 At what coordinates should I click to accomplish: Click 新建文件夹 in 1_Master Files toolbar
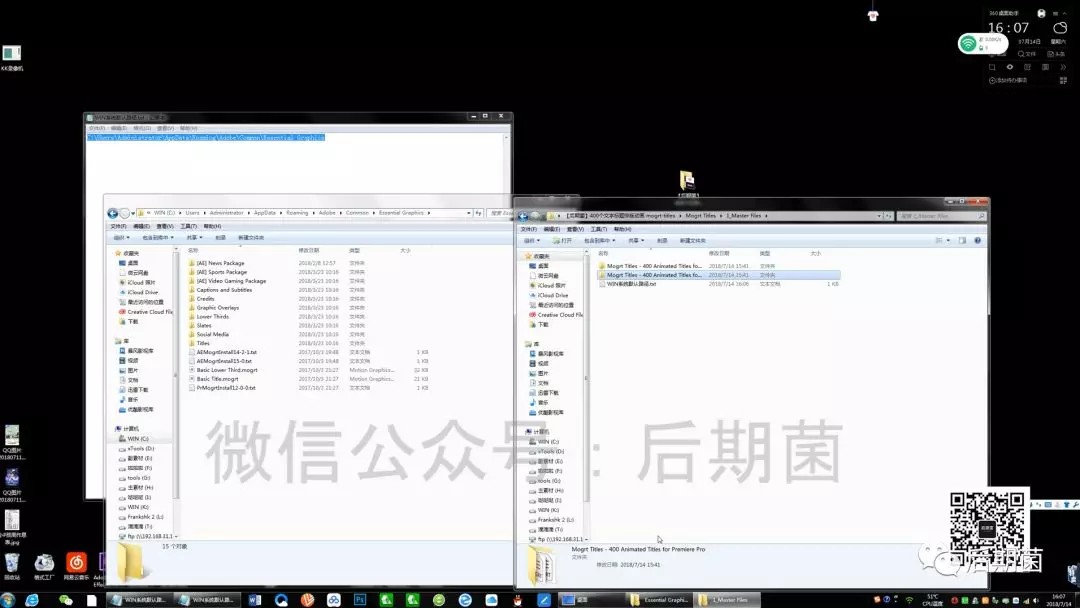pyautogui.click(x=692, y=240)
